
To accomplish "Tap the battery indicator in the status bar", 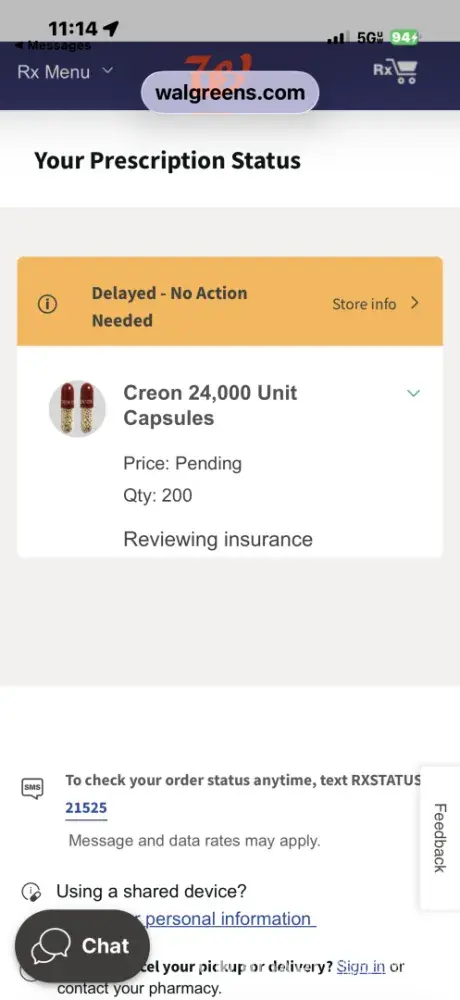I will (x=404, y=38).
